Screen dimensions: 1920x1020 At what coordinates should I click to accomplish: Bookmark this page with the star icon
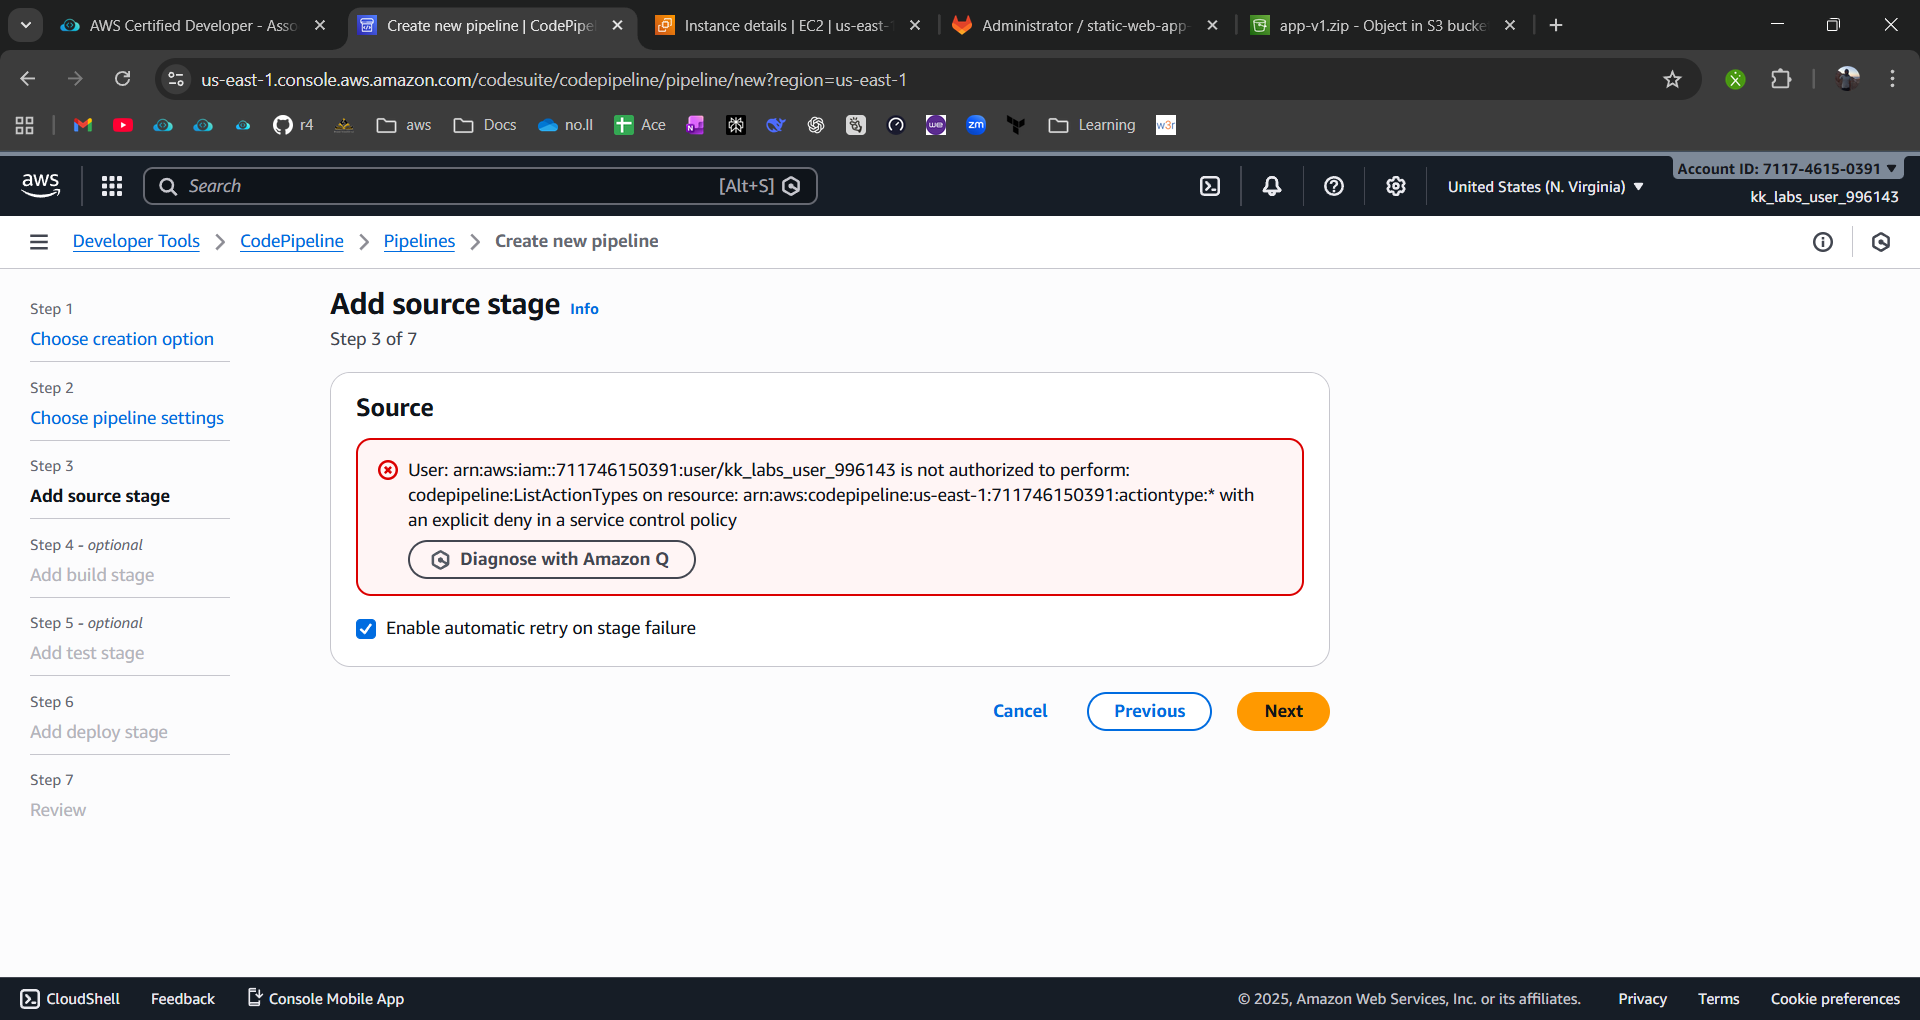pyautogui.click(x=1672, y=79)
